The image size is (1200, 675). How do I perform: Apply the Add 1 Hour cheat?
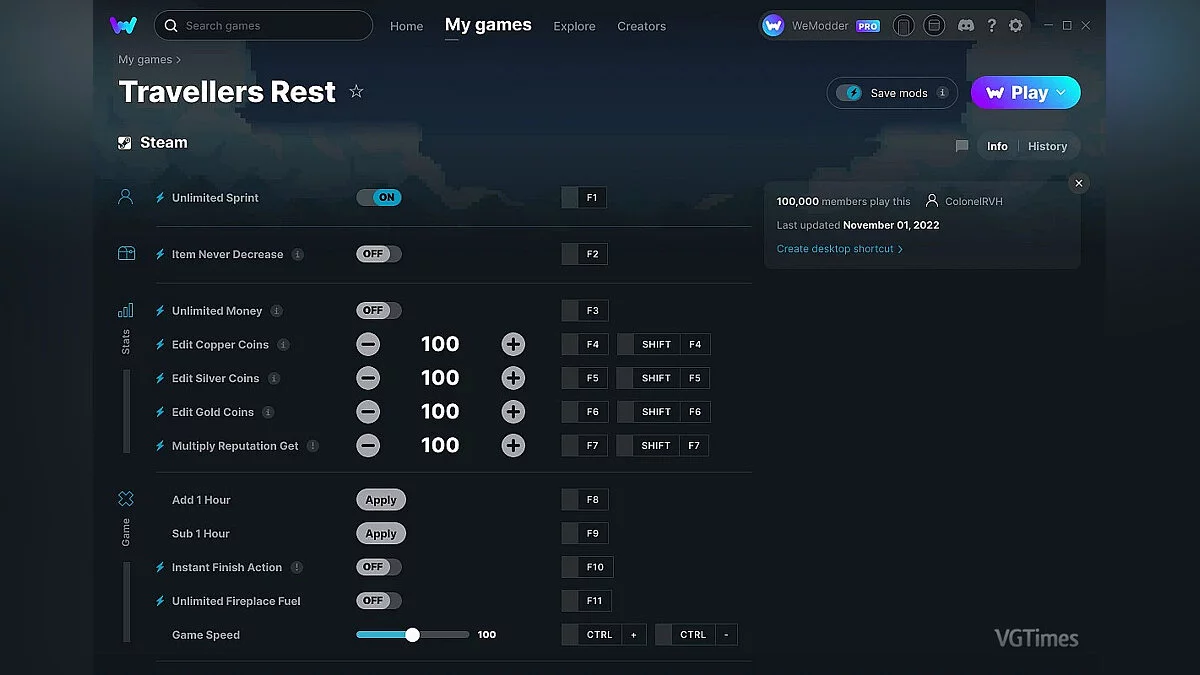[x=381, y=500]
